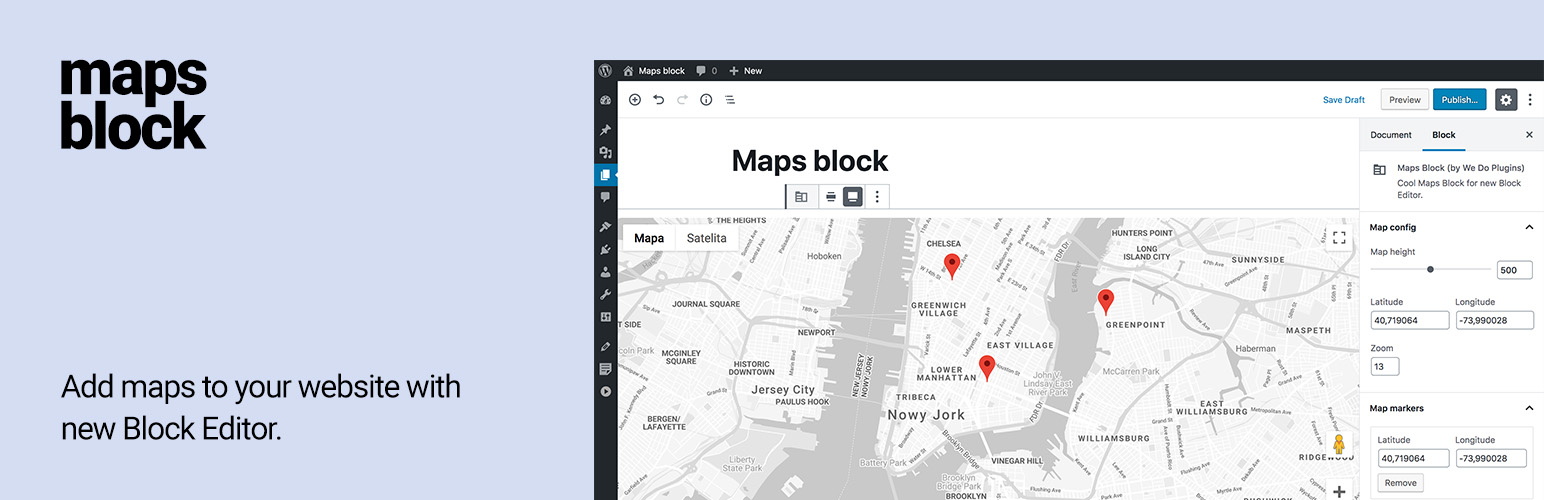Open the Plugins sidebar icon
The height and width of the screenshot is (500, 1544).
coord(605,249)
